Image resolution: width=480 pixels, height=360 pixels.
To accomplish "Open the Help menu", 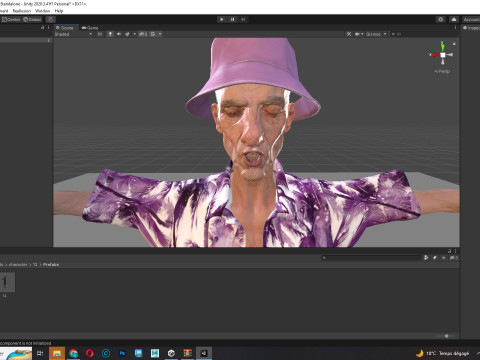I will (x=59, y=11).
